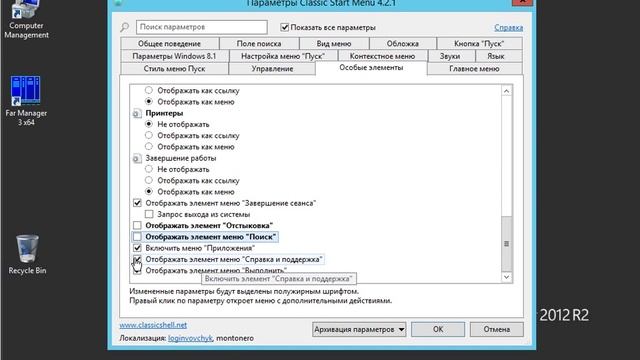The image size is (640, 360).
Task: Open Настройка меню "Пуск" tab
Action: (283, 56)
